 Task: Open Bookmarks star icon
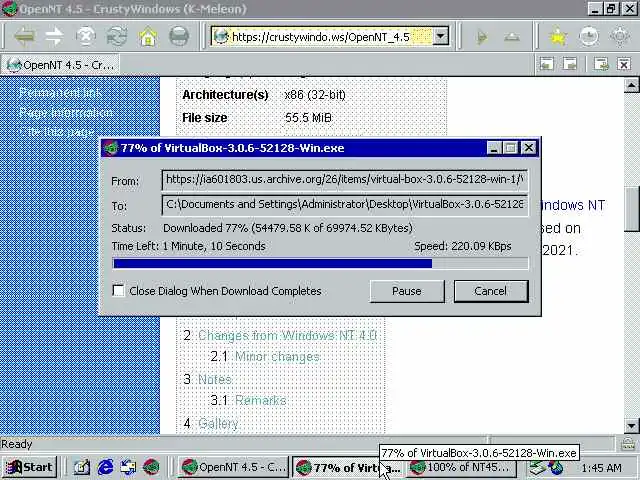(x=558, y=37)
